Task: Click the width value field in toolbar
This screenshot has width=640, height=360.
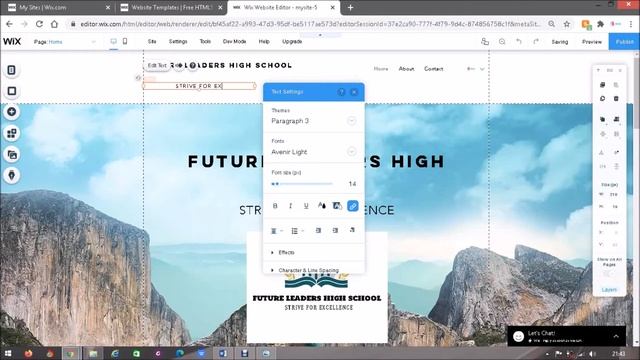Action: pyautogui.click(x=613, y=194)
